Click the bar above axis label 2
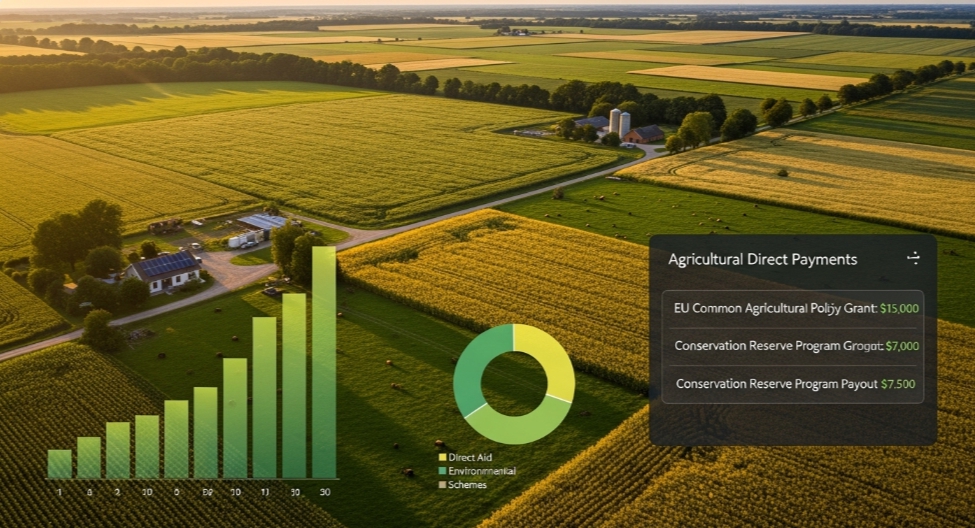This screenshot has width=975, height=528. pyautogui.click(x=118, y=450)
